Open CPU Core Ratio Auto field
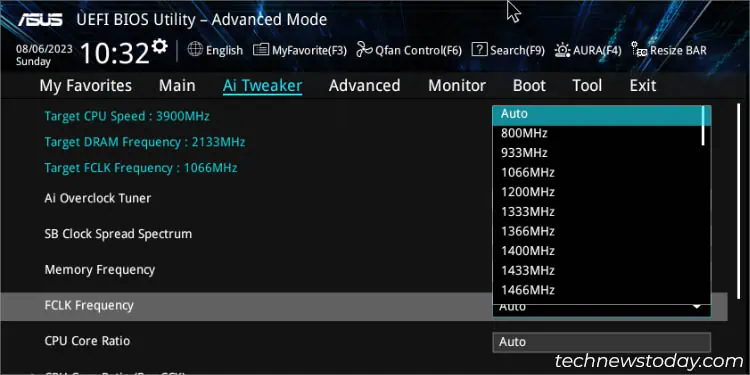The width and height of the screenshot is (750, 375). (601, 342)
